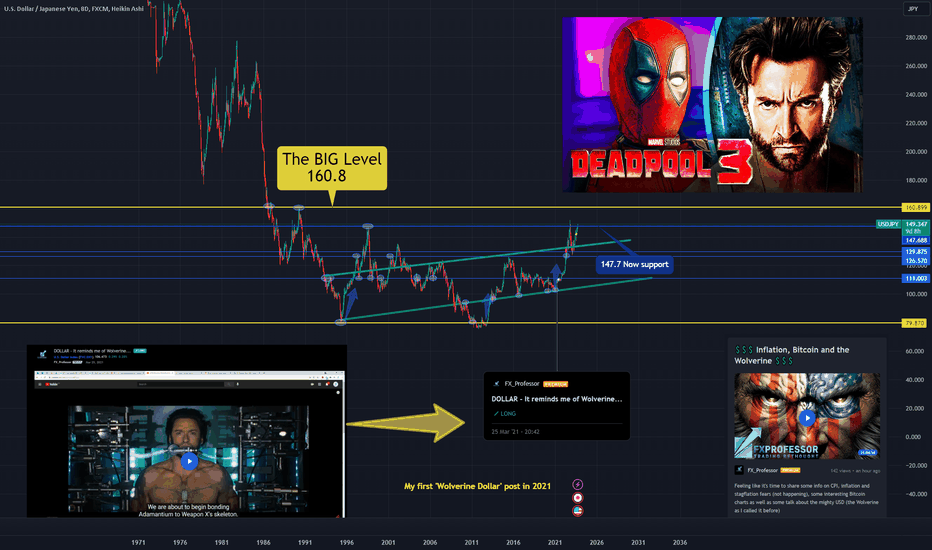Click the author logo in the Wolverine video post header

click(x=42, y=354)
